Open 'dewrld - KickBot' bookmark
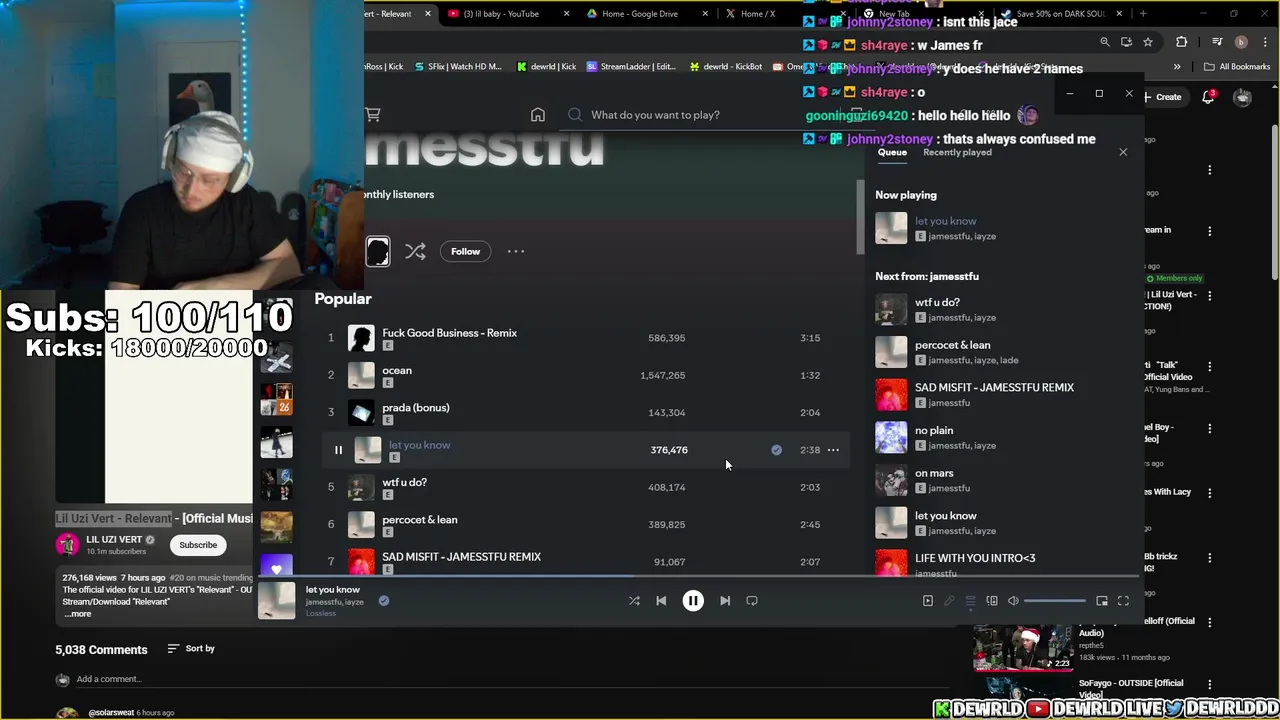The image size is (1280, 720). pyautogui.click(x=726, y=67)
